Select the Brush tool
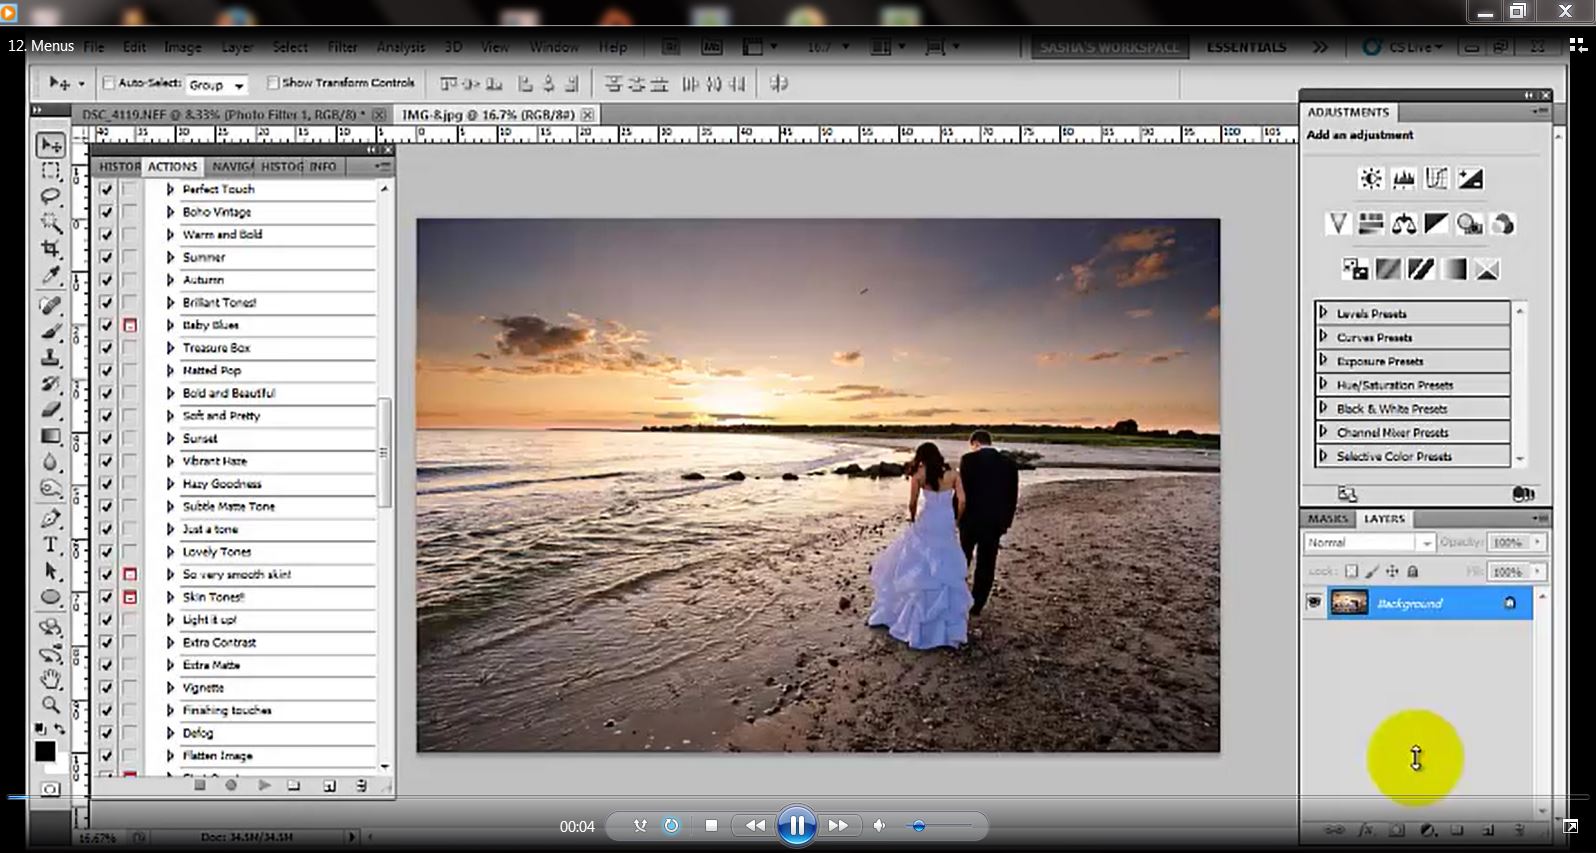The width and height of the screenshot is (1596, 853). coord(50,332)
